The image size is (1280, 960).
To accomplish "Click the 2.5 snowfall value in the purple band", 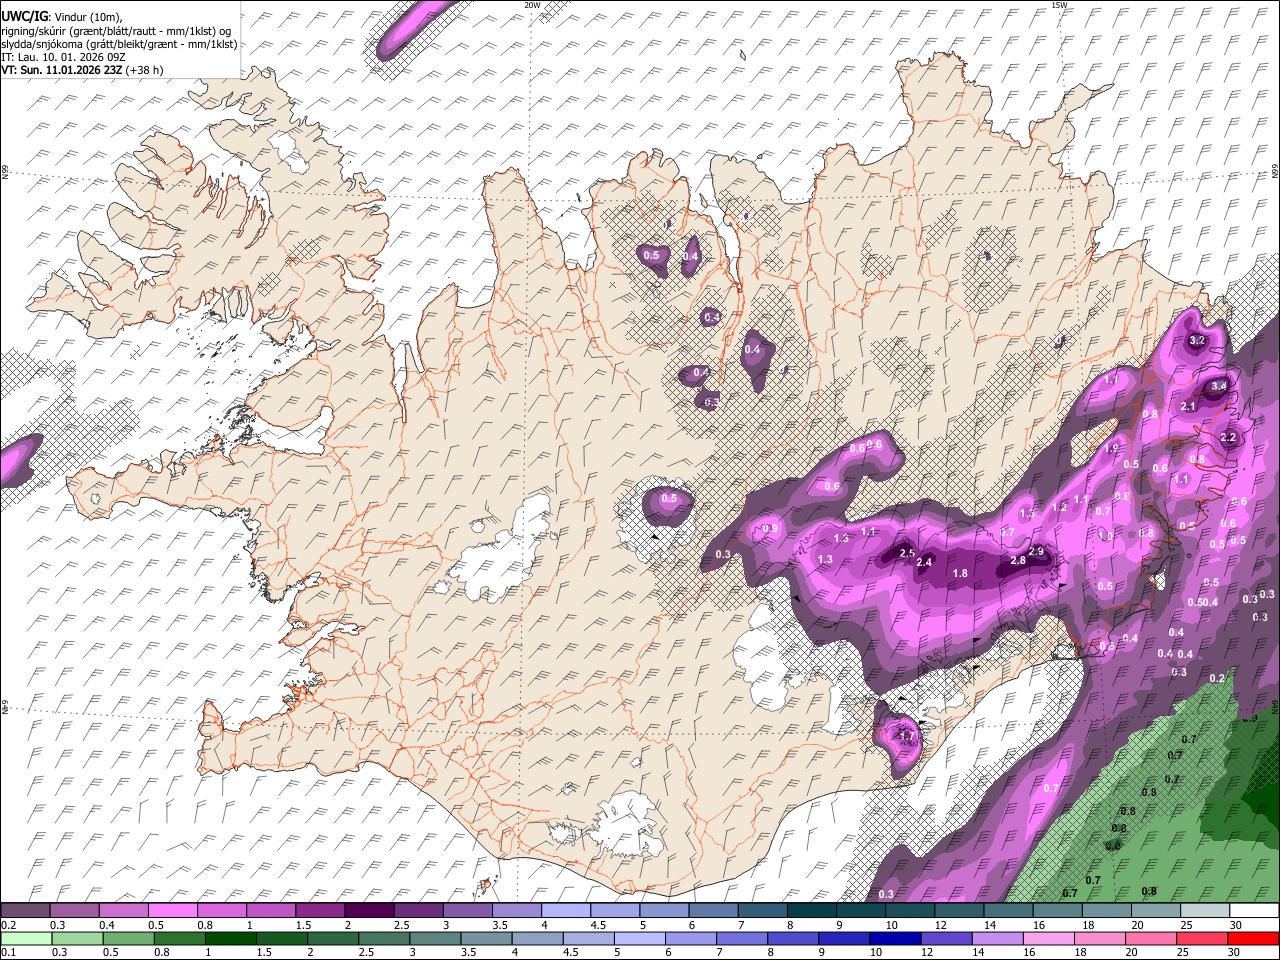I will point(907,553).
